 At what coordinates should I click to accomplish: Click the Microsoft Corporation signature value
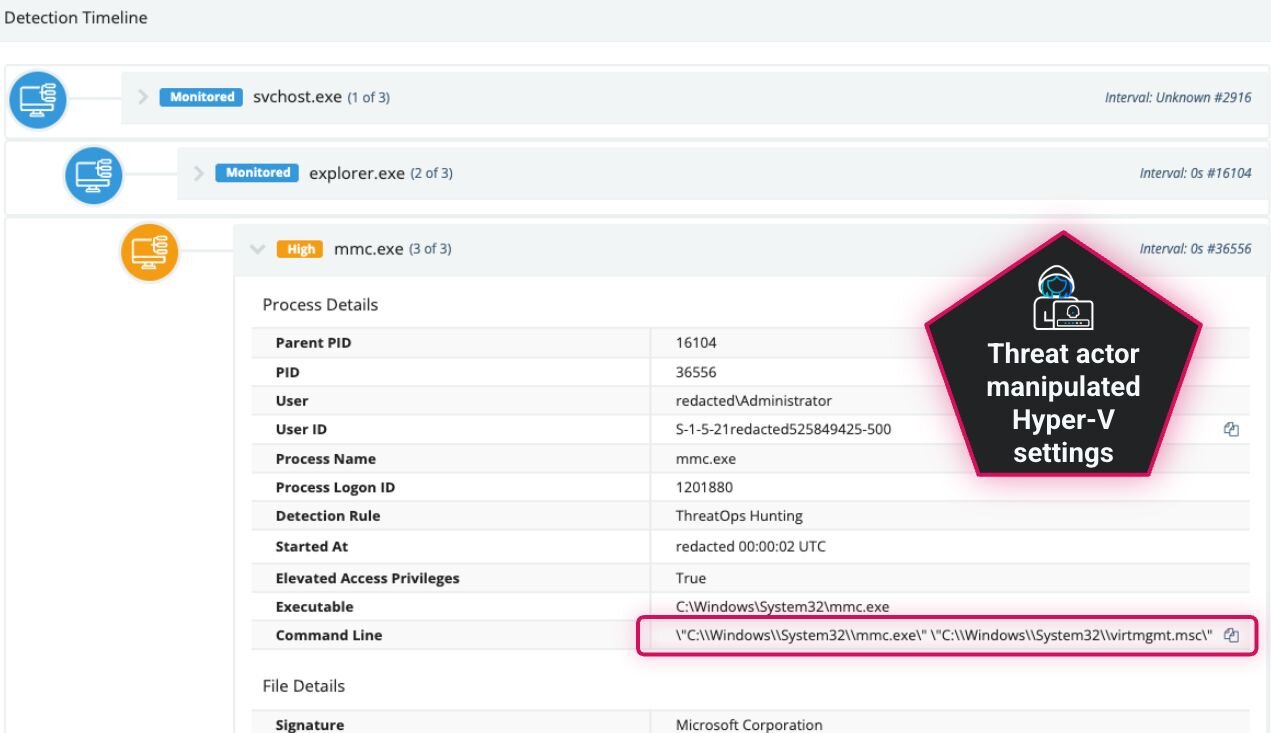(748, 724)
